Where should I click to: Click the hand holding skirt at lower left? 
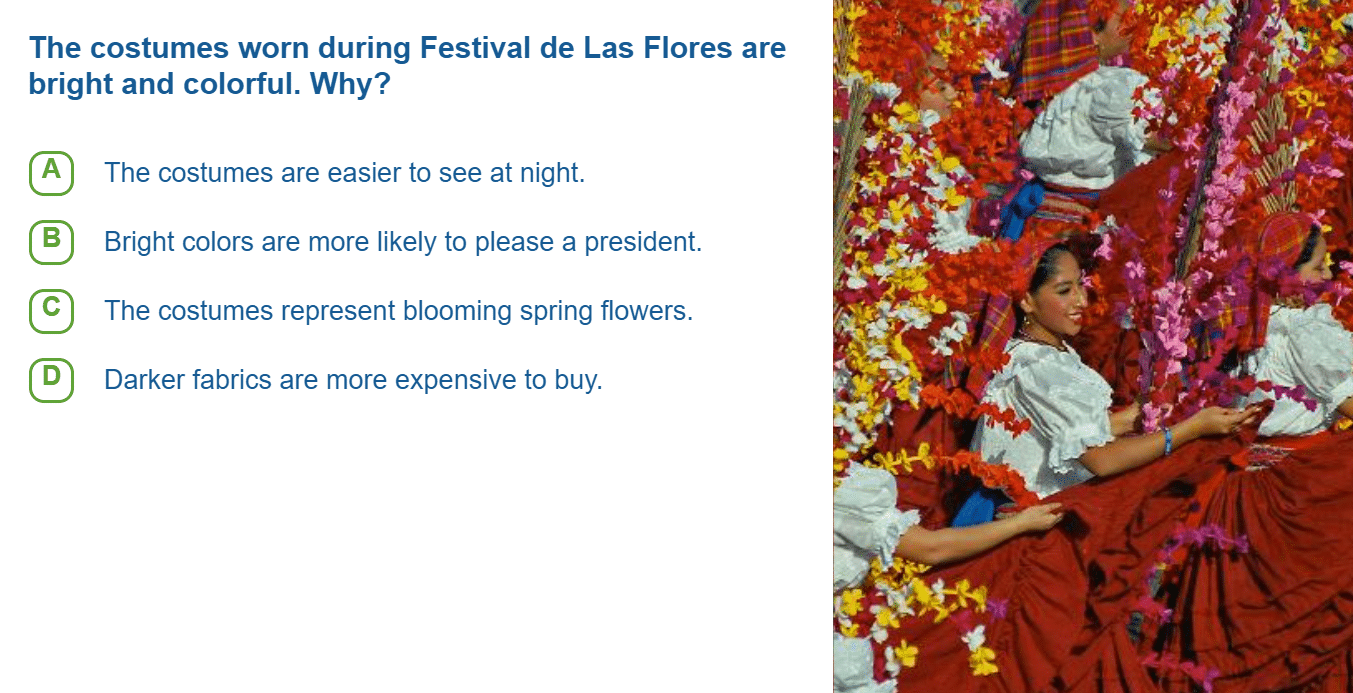(1035, 517)
